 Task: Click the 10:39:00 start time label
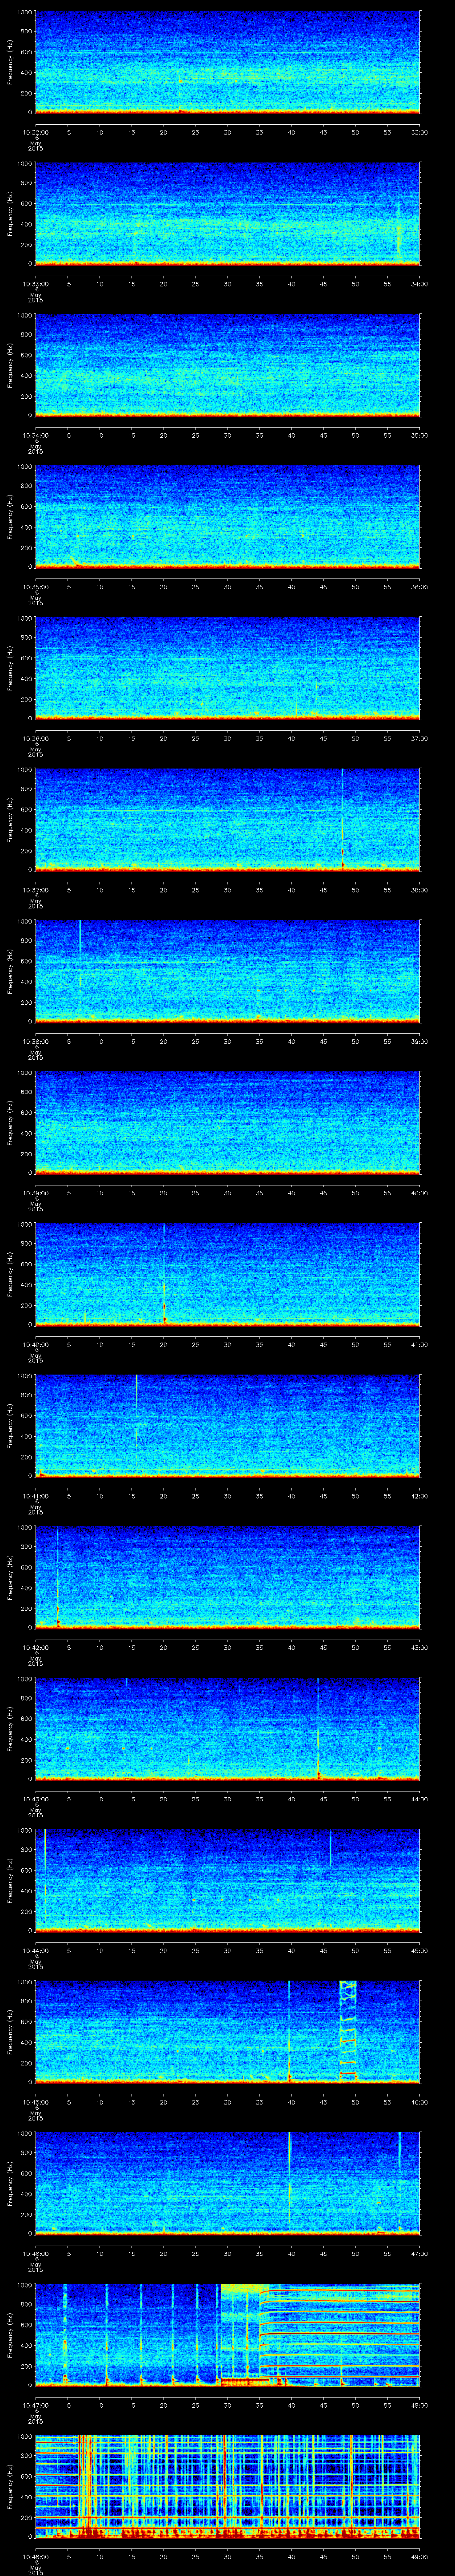(x=35, y=1193)
